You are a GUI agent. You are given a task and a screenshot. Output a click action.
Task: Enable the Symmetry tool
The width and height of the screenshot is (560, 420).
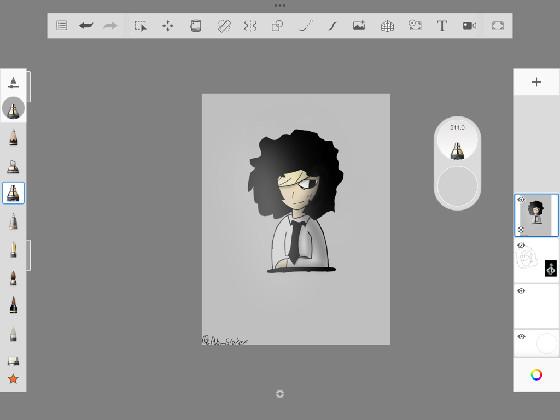point(250,26)
